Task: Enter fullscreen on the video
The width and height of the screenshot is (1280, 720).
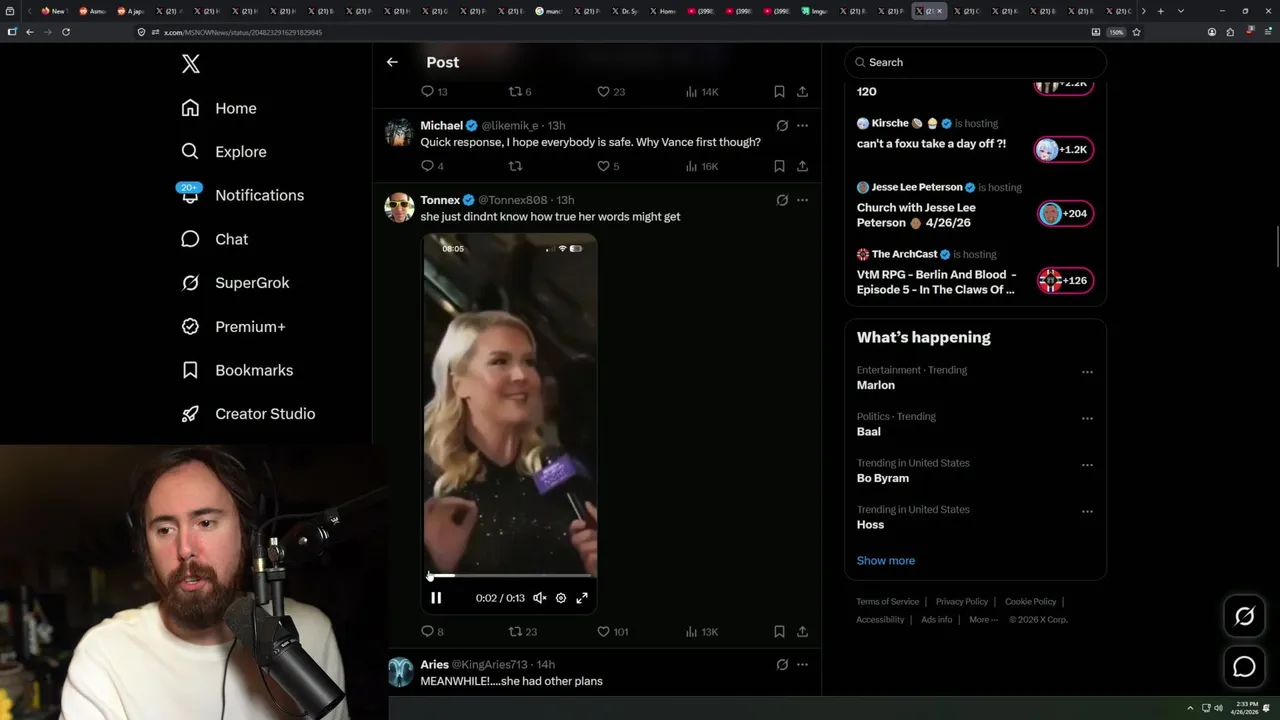Action: pyautogui.click(x=582, y=598)
